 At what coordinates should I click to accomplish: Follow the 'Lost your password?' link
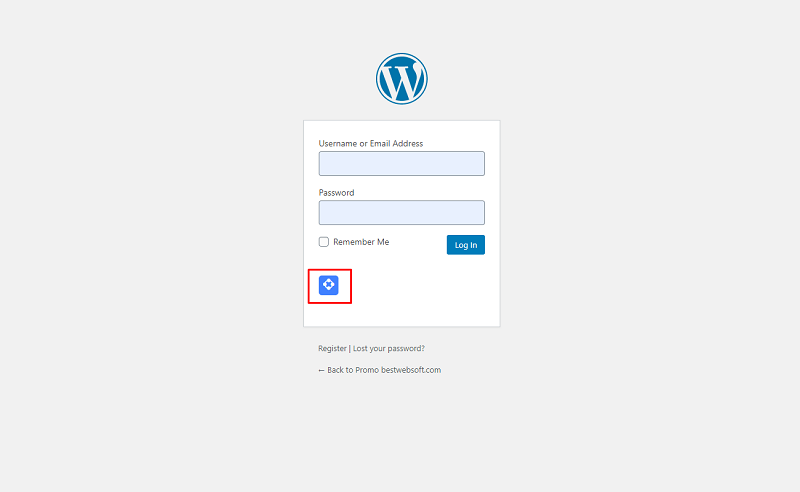pos(389,348)
